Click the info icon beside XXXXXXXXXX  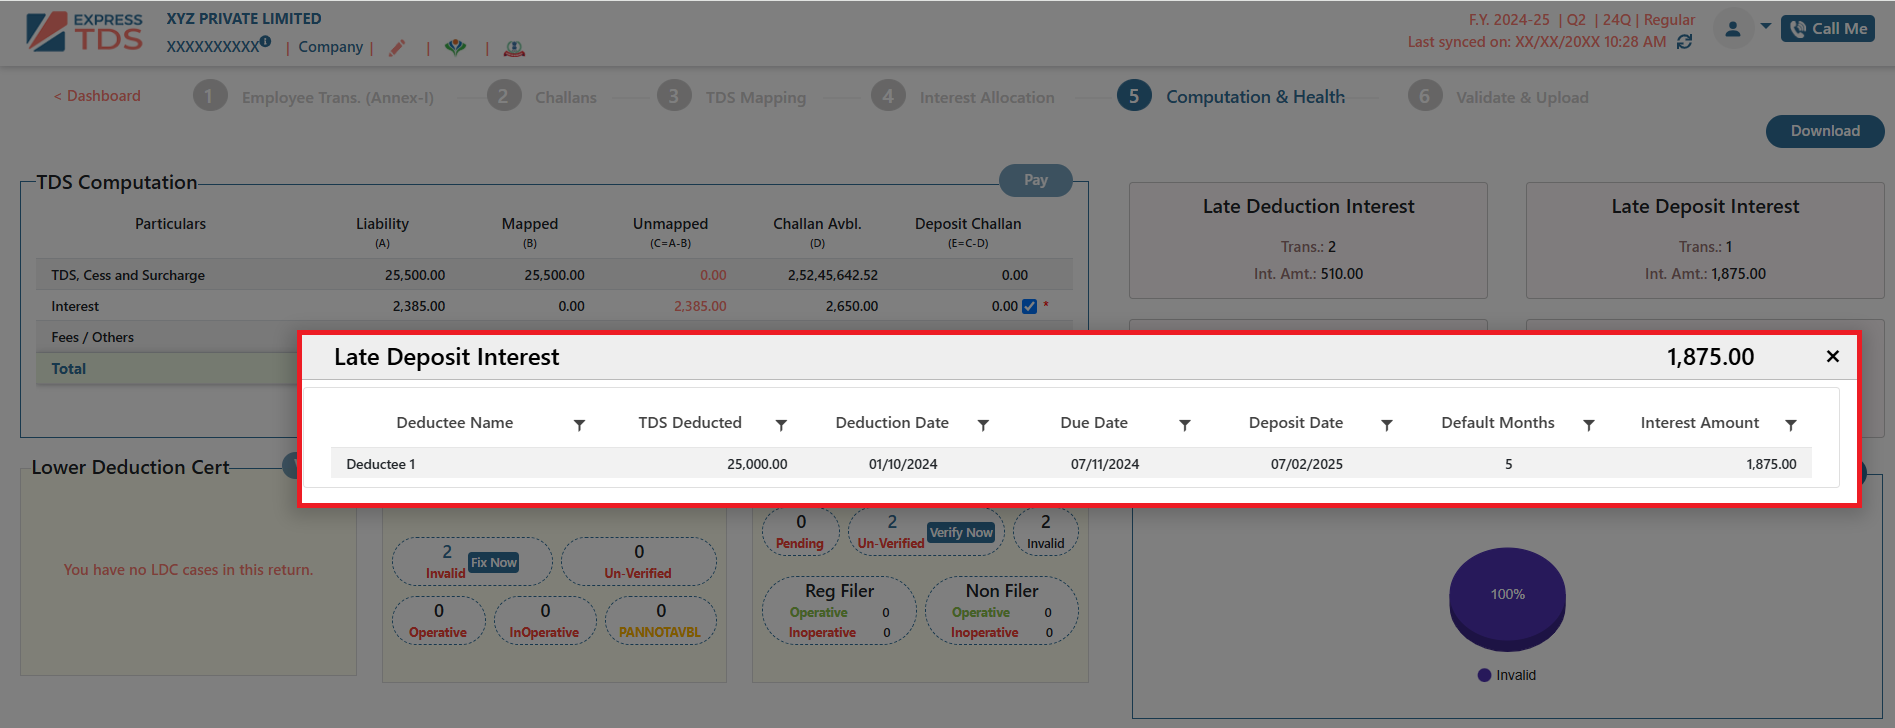[x=265, y=42]
